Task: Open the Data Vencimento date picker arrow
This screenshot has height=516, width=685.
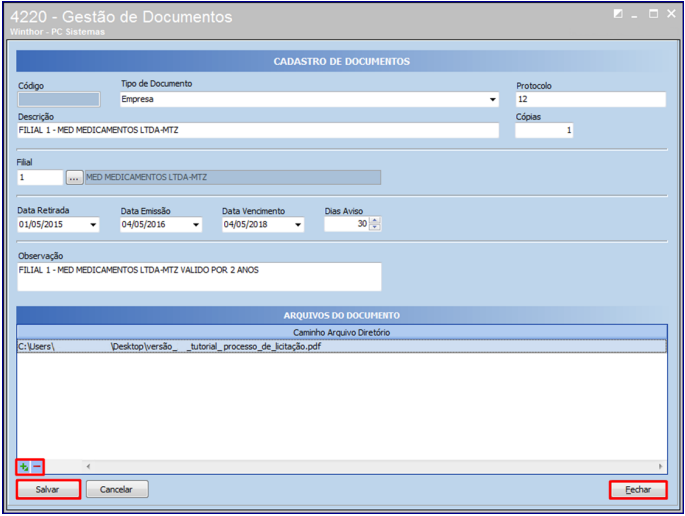Action: 298,225
